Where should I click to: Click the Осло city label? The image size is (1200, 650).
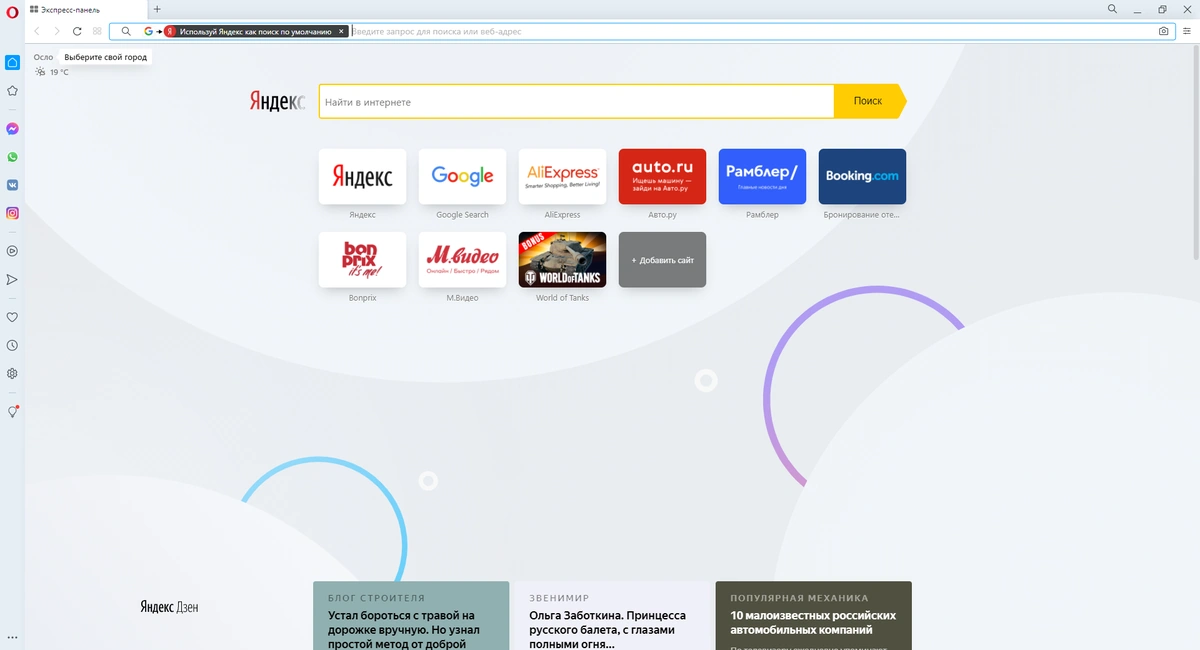click(x=43, y=57)
